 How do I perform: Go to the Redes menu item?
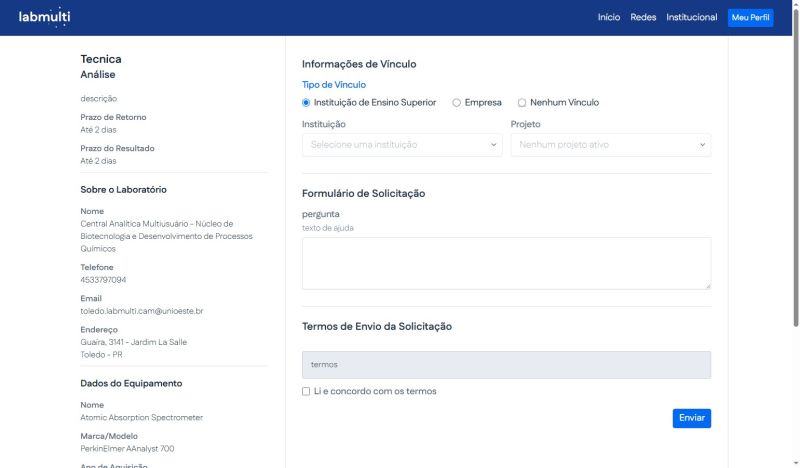(x=643, y=18)
